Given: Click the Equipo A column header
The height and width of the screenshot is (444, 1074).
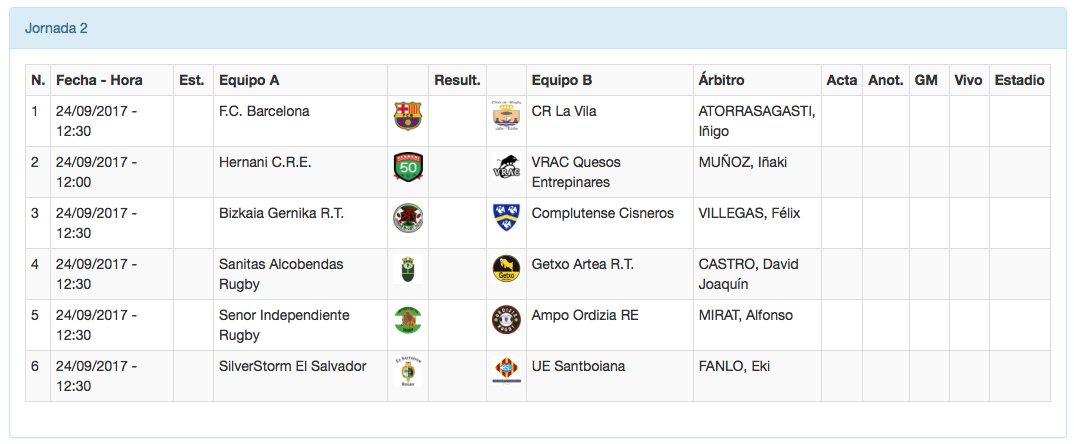Looking at the screenshot, I should pos(249,80).
